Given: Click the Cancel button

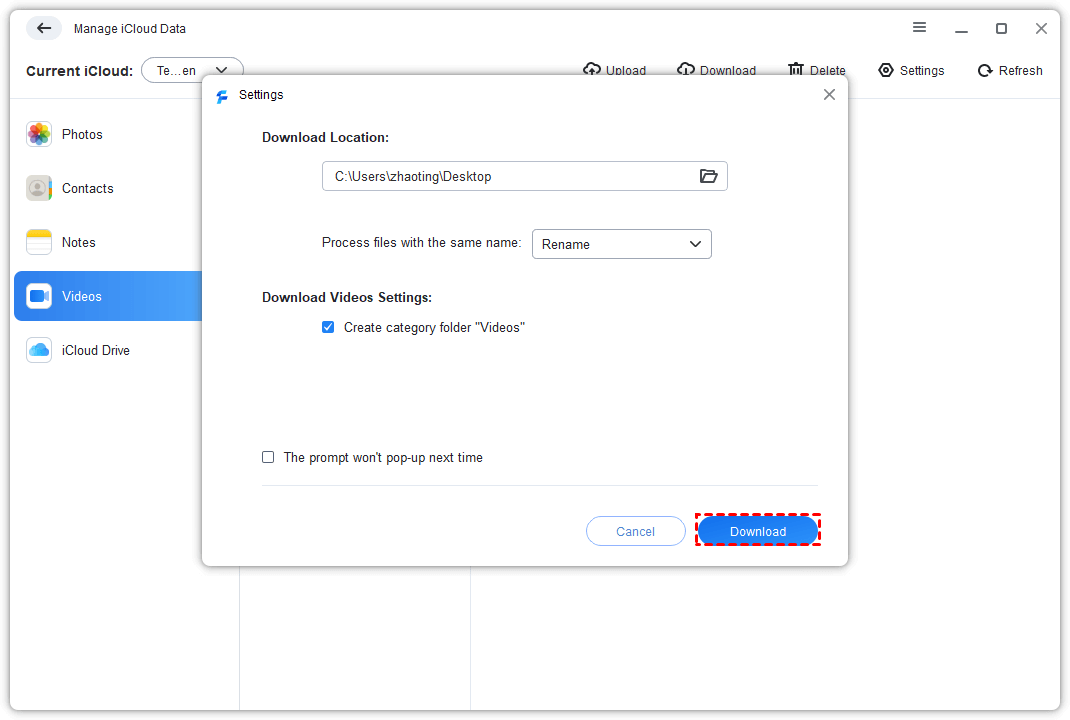Looking at the screenshot, I should pyautogui.click(x=635, y=531).
